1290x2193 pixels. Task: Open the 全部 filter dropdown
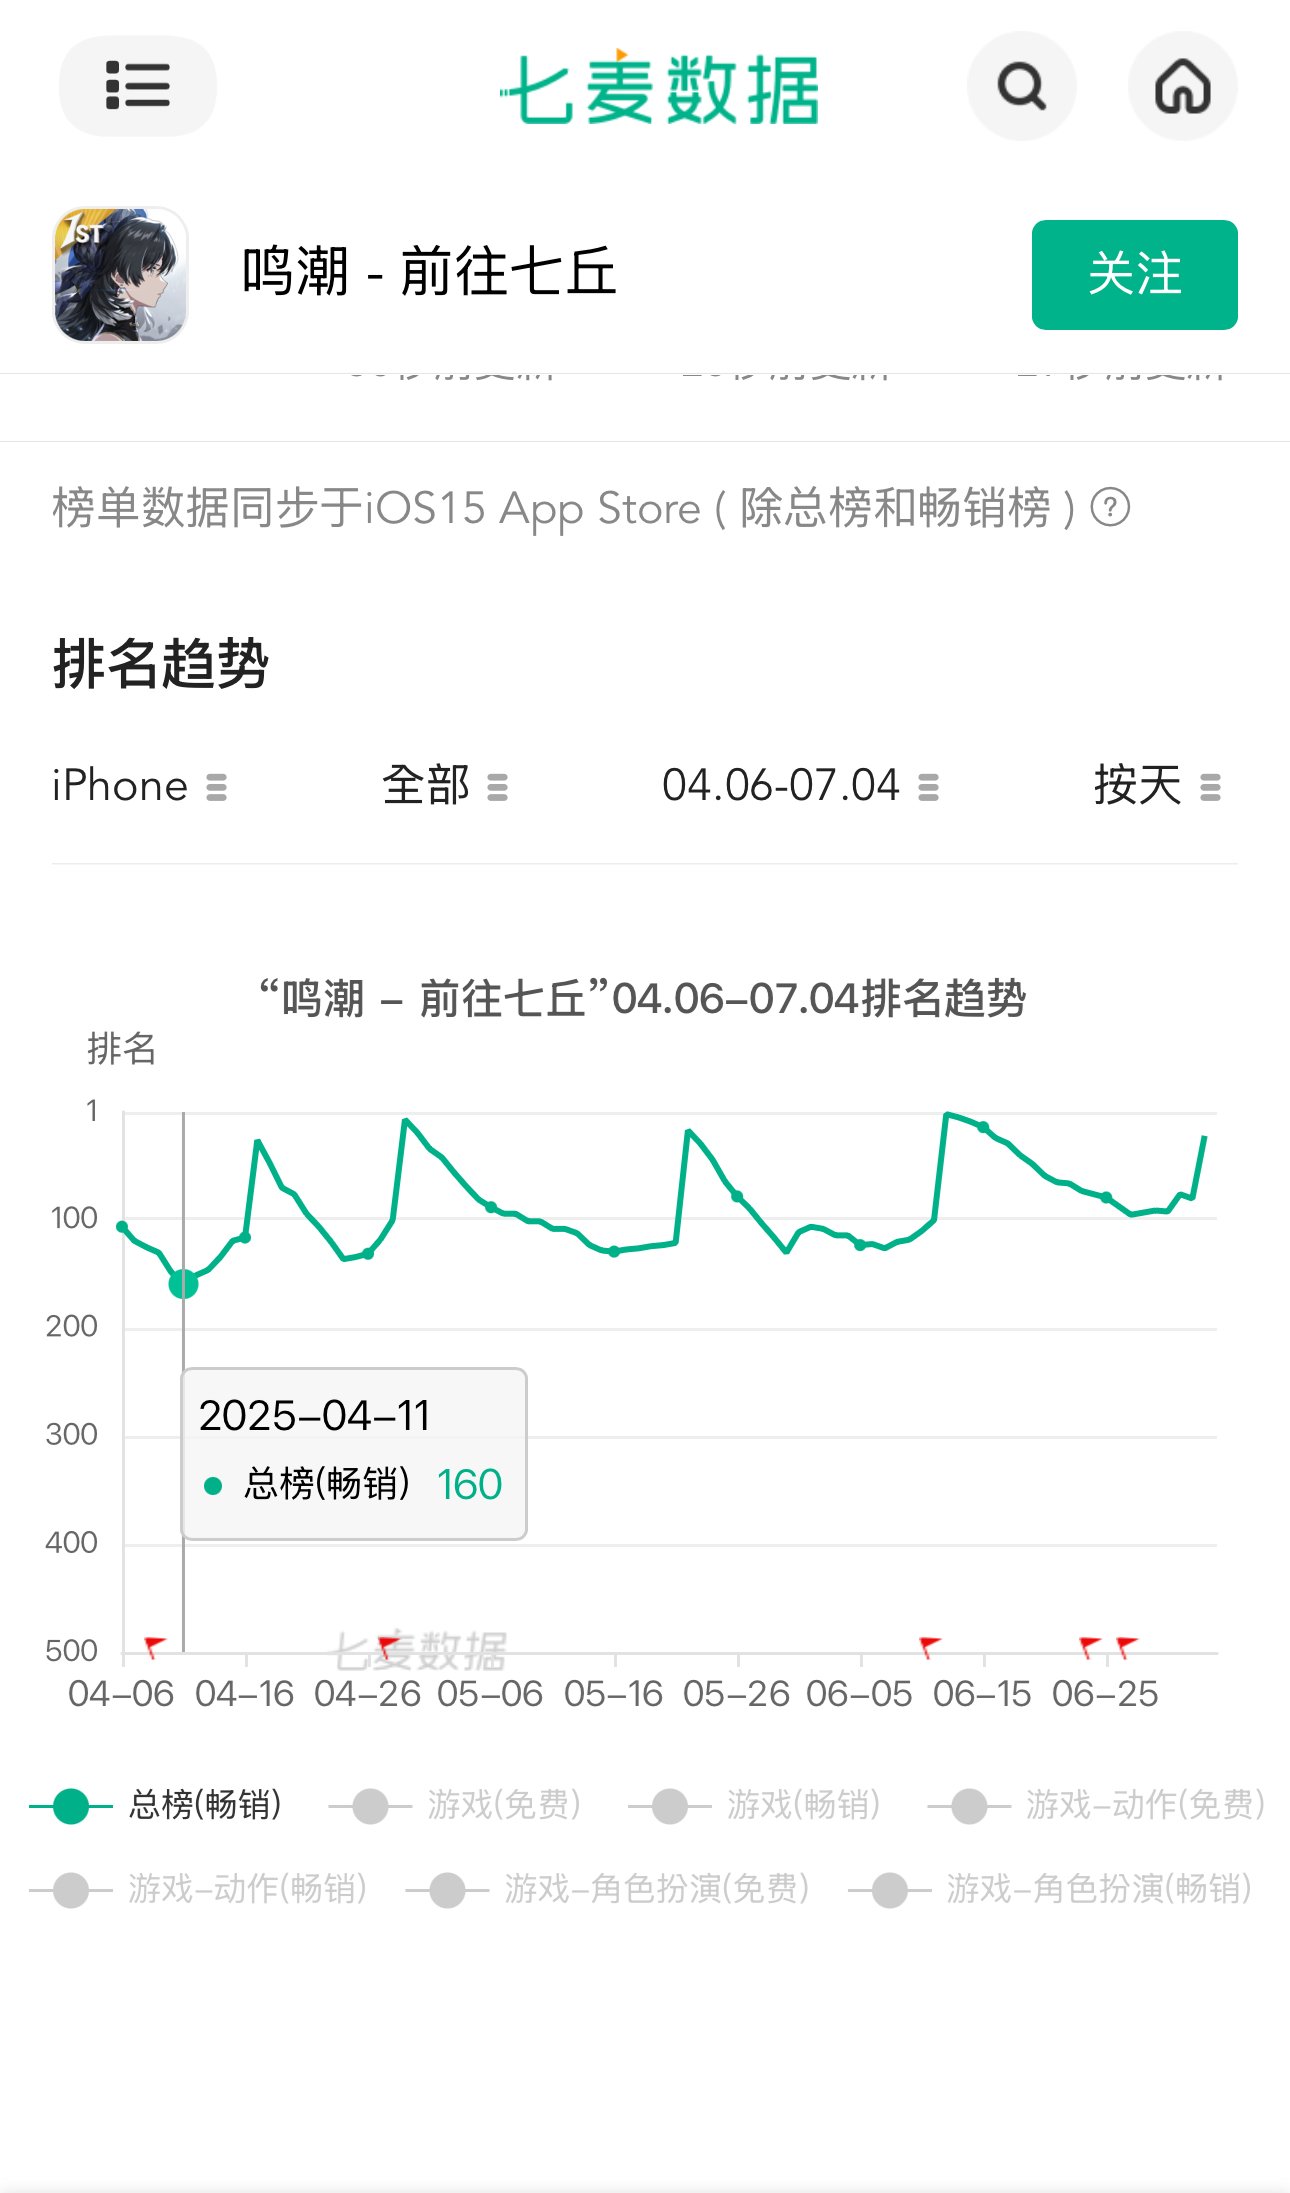point(445,786)
